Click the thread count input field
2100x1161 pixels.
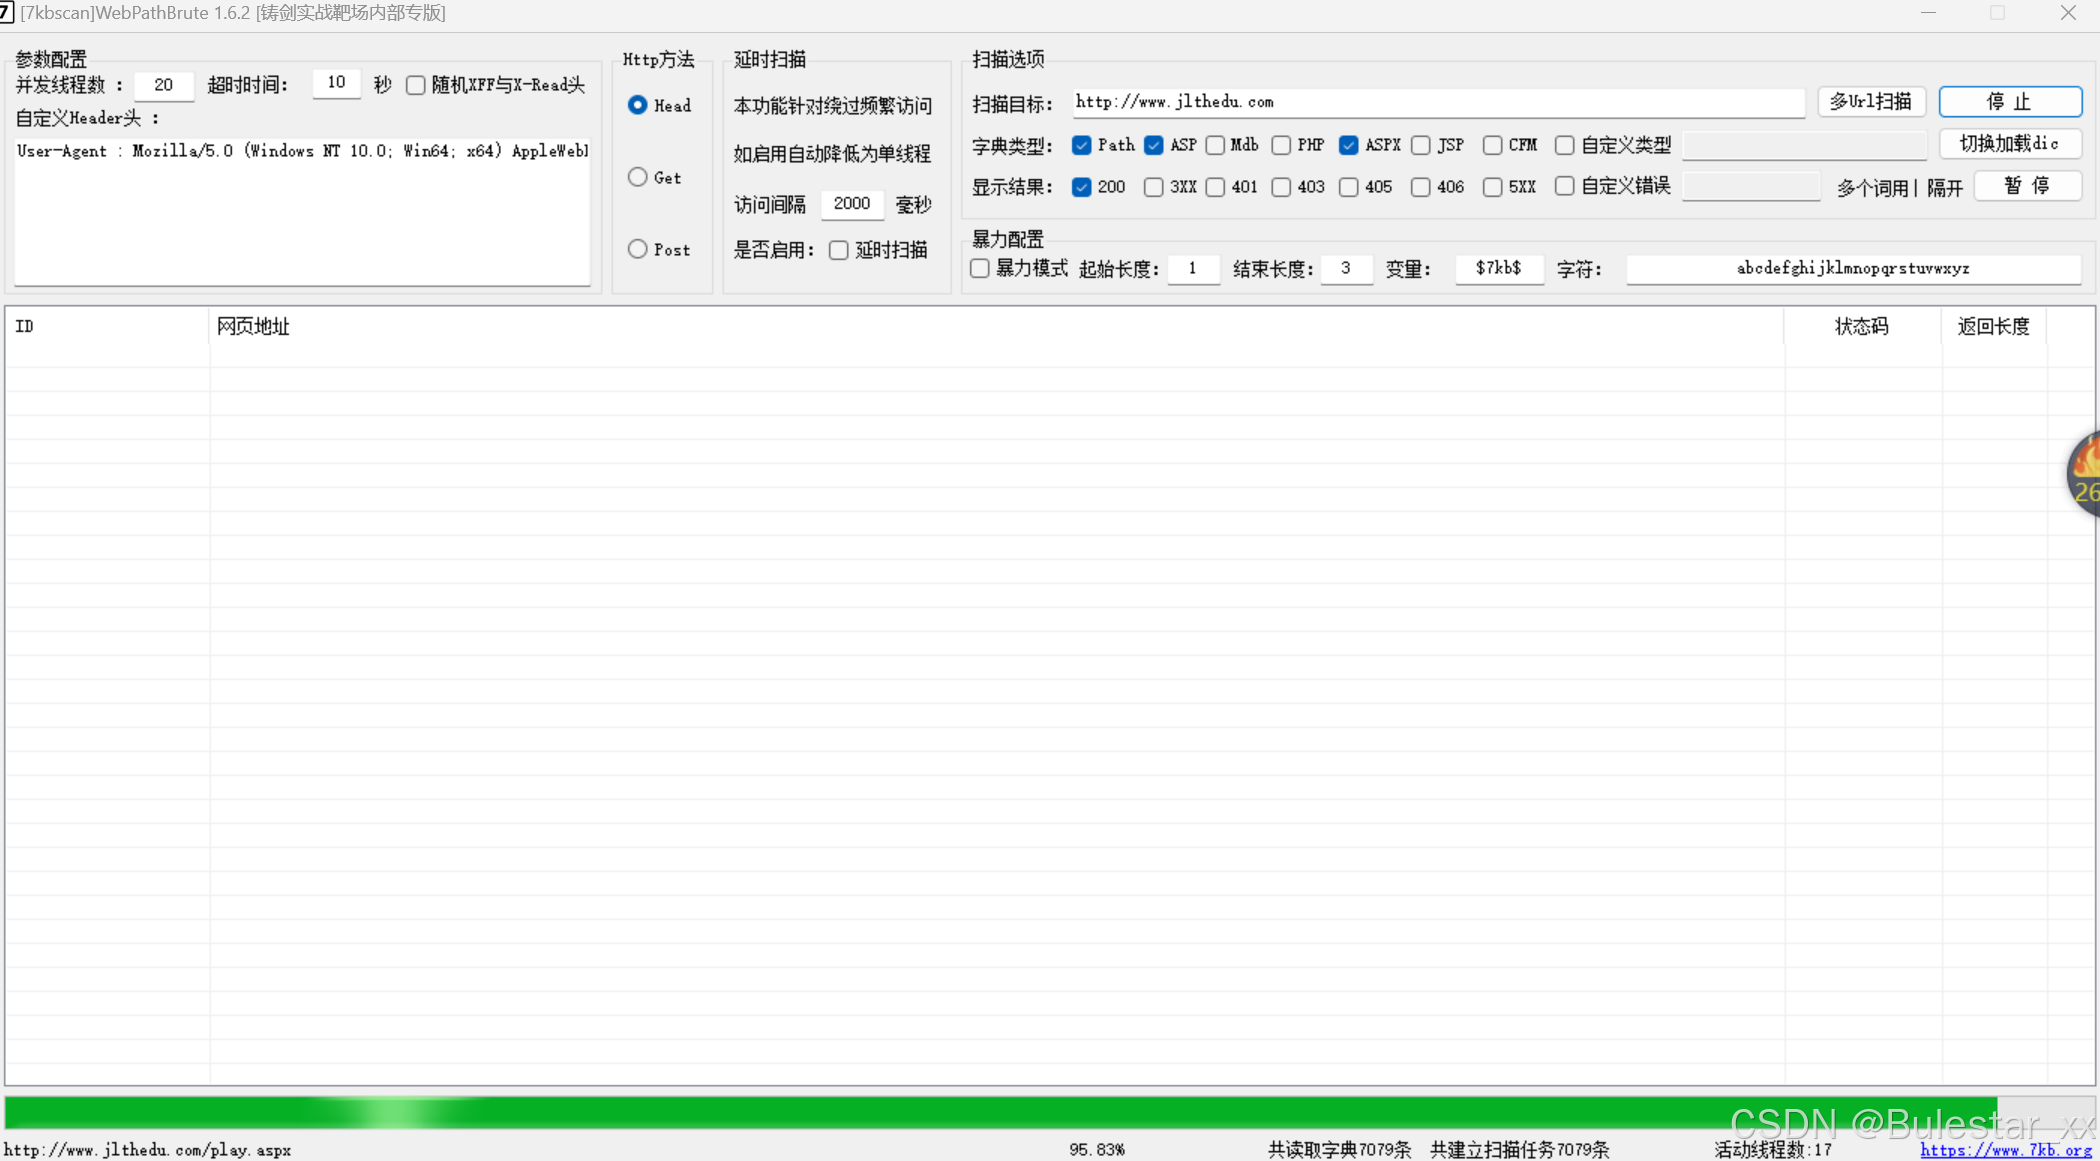tap(164, 86)
